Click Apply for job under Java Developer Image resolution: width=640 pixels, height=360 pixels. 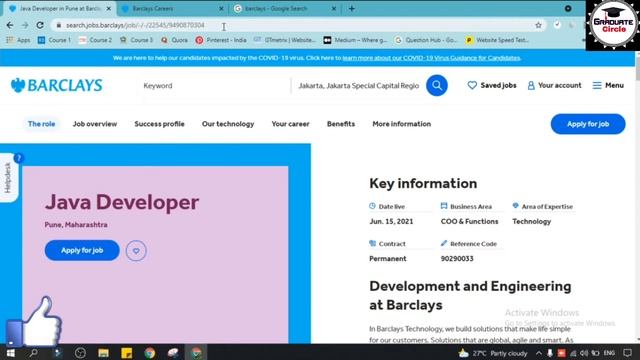click(x=82, y=250)
